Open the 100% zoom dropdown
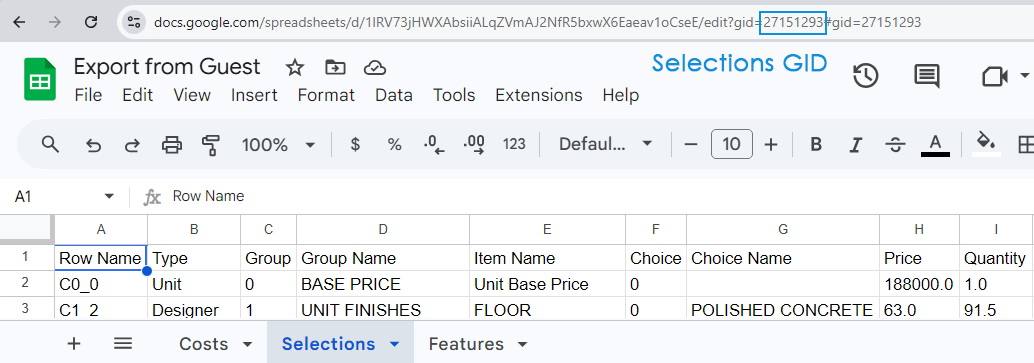1034x363 pixels. click(x=277, y=144)
